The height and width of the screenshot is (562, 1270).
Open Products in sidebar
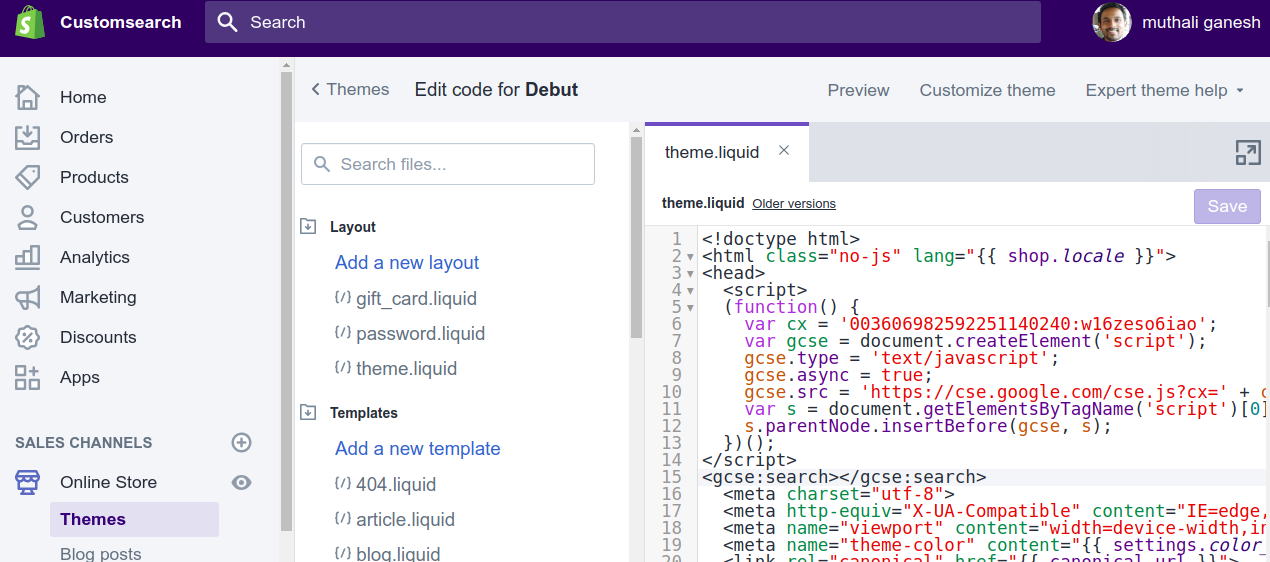coord(94,177)
